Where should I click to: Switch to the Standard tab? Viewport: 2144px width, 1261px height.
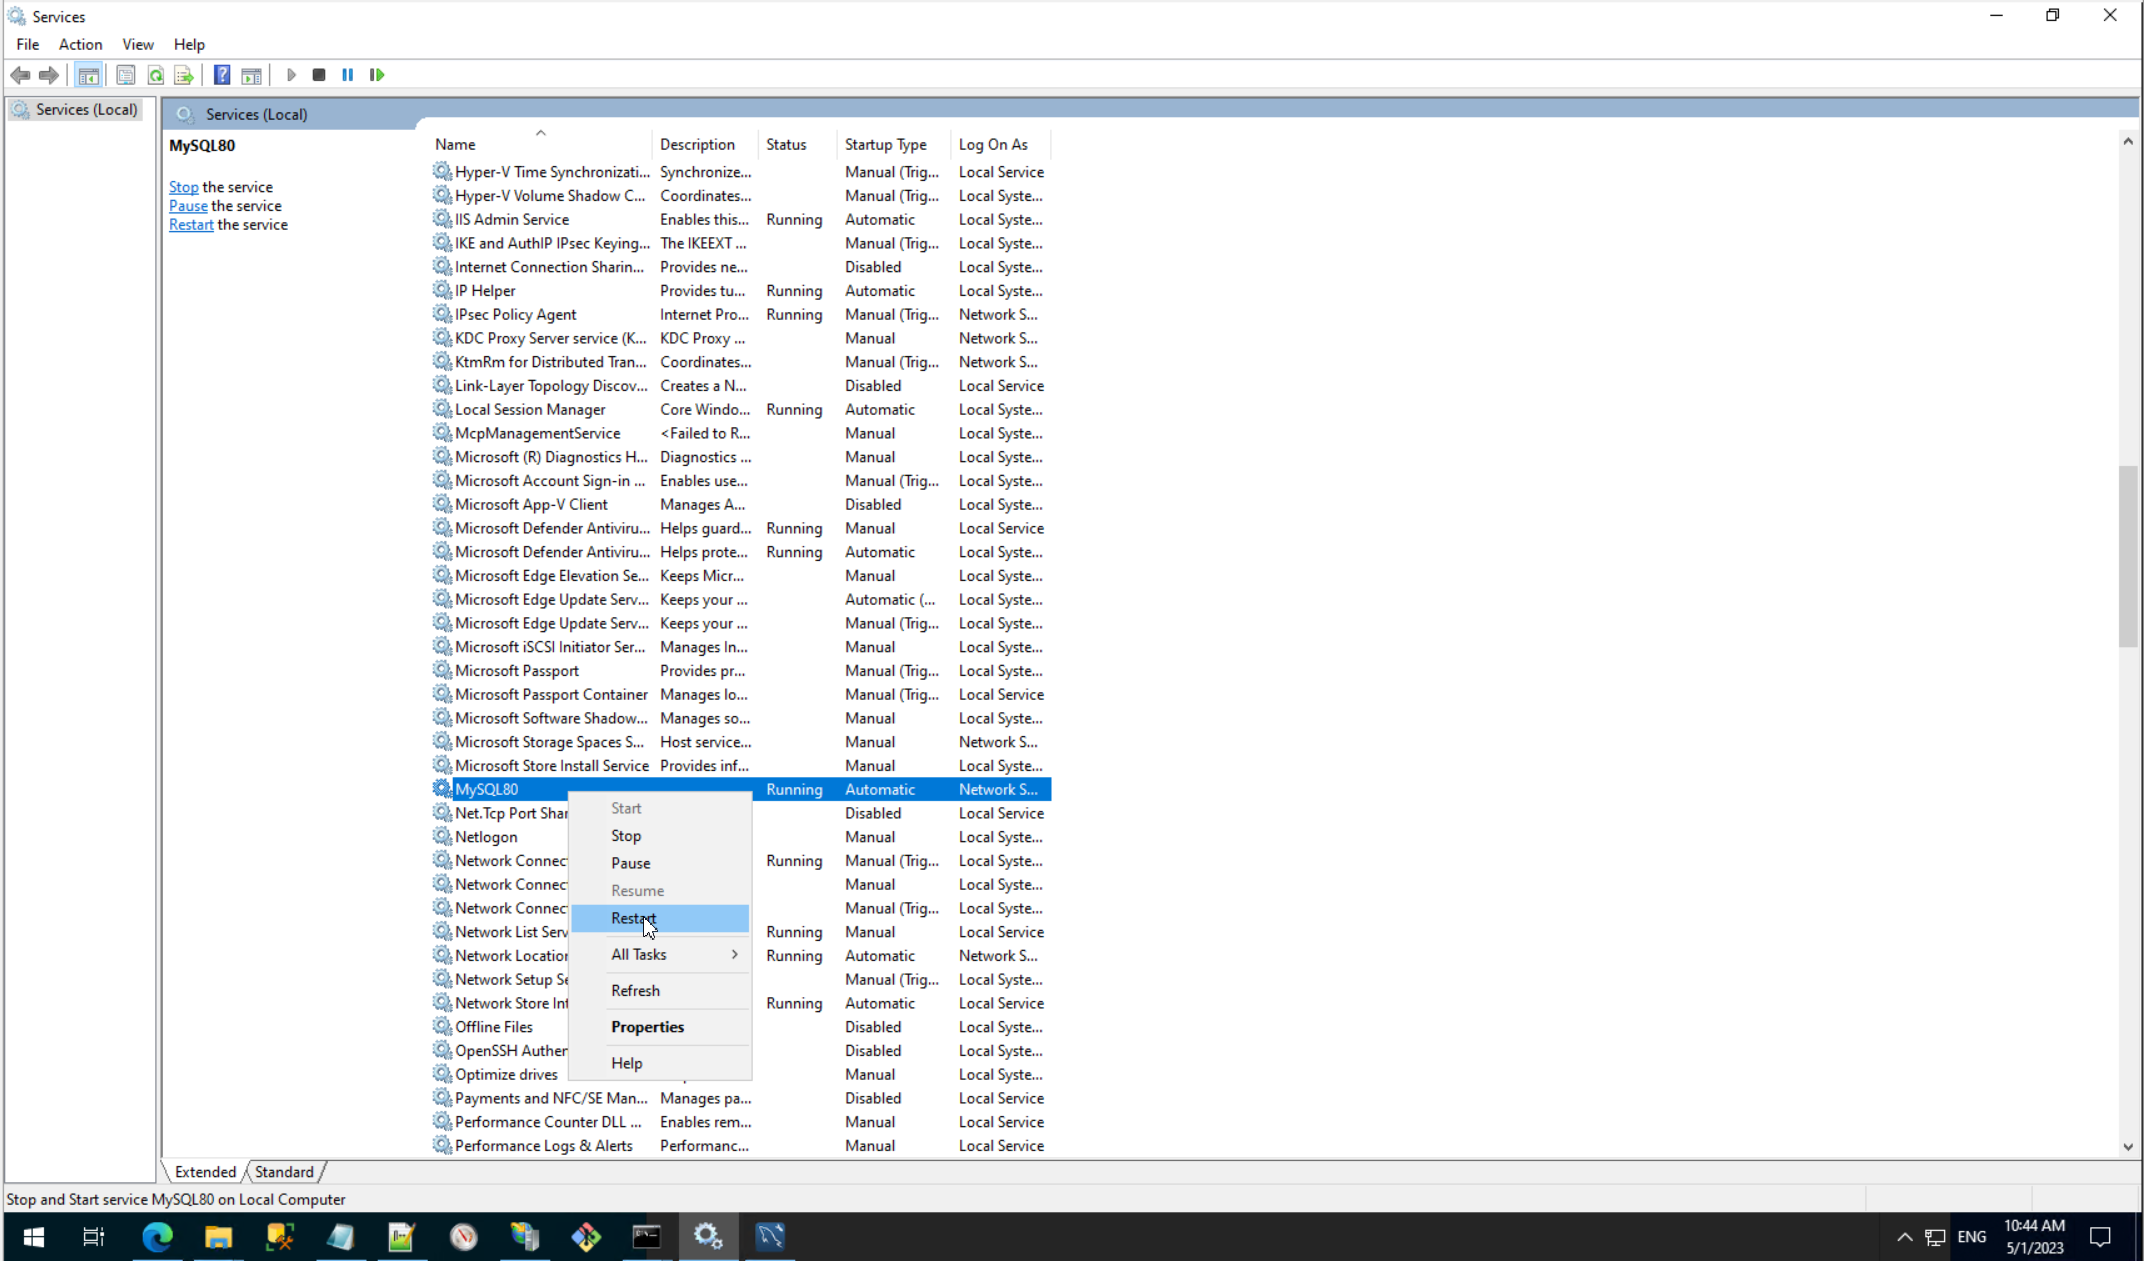(x=284, y=1172)
